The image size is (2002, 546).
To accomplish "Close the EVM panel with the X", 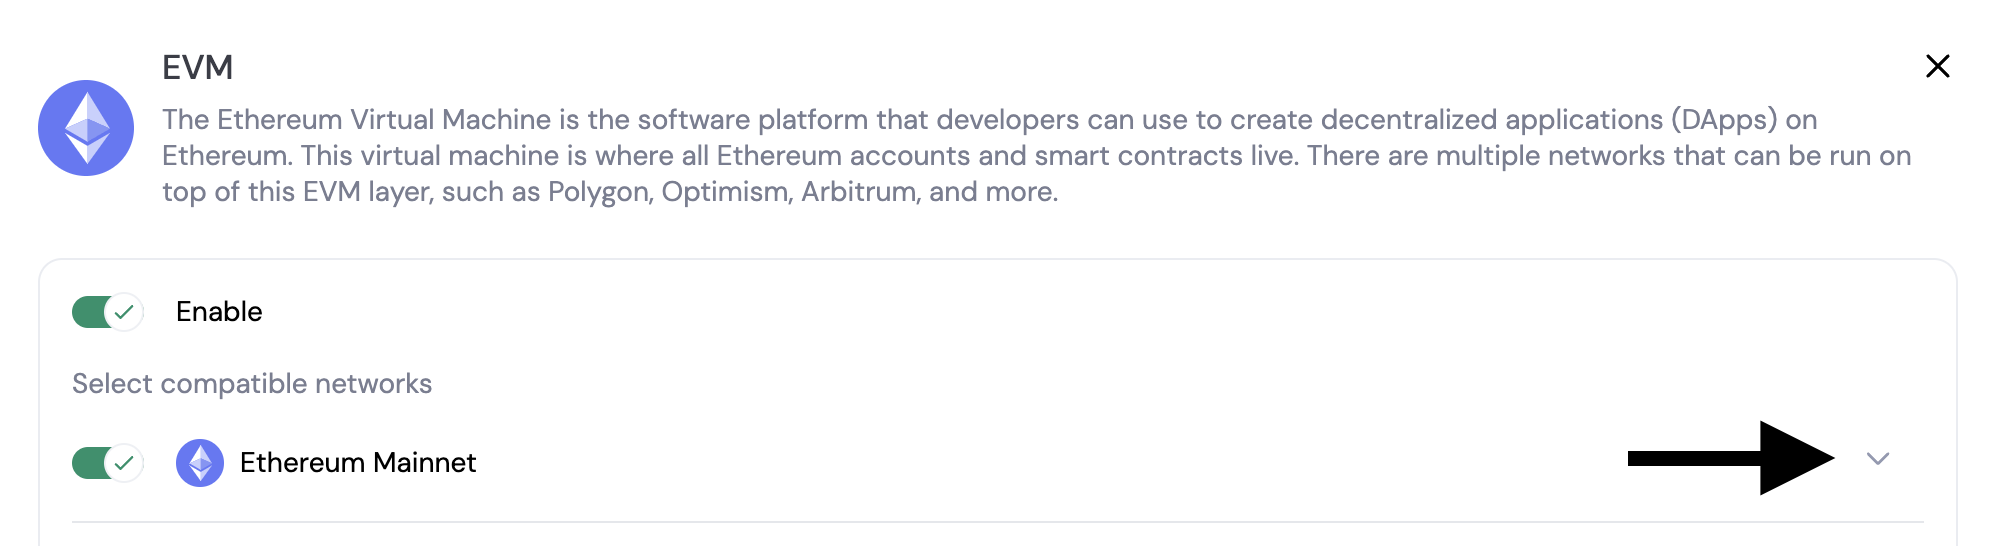I will 1938,66.
